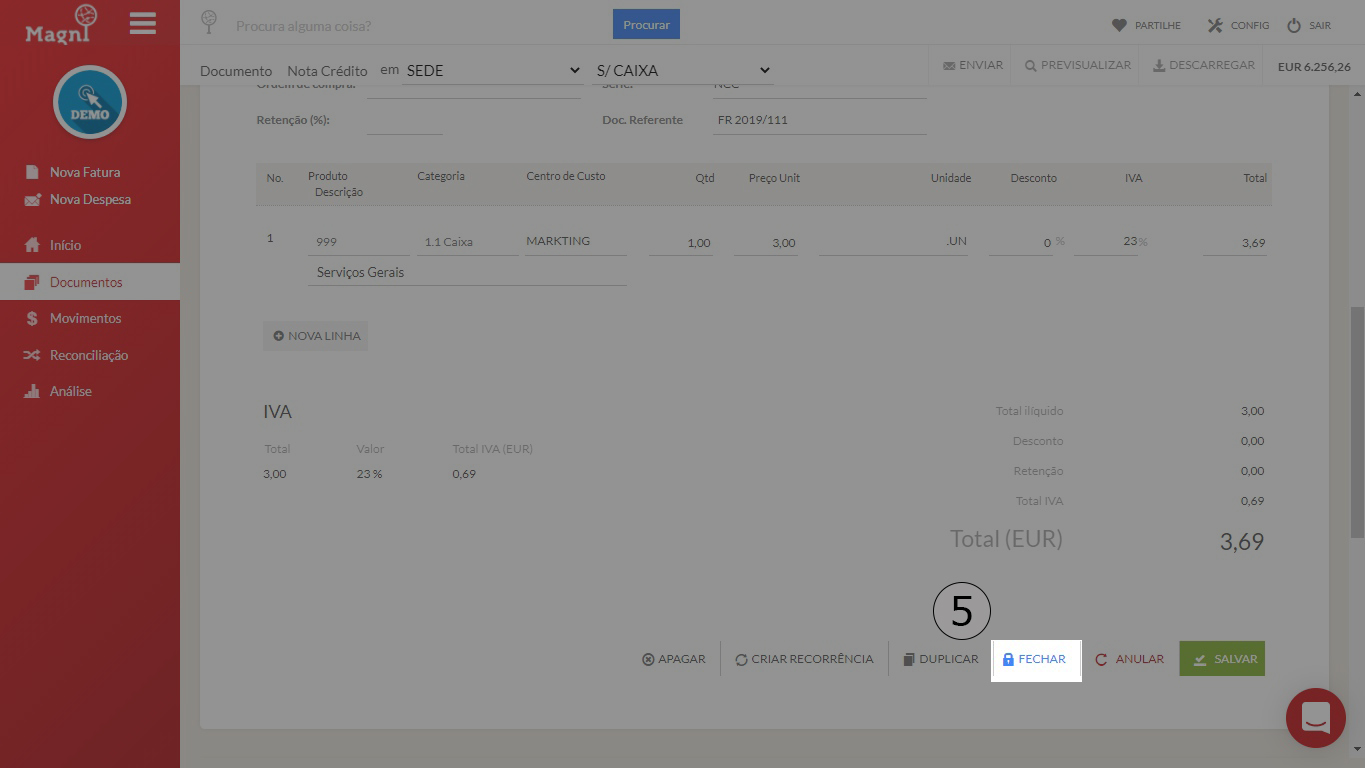Click Previsualizar magnifier button

coord(1078,65)
